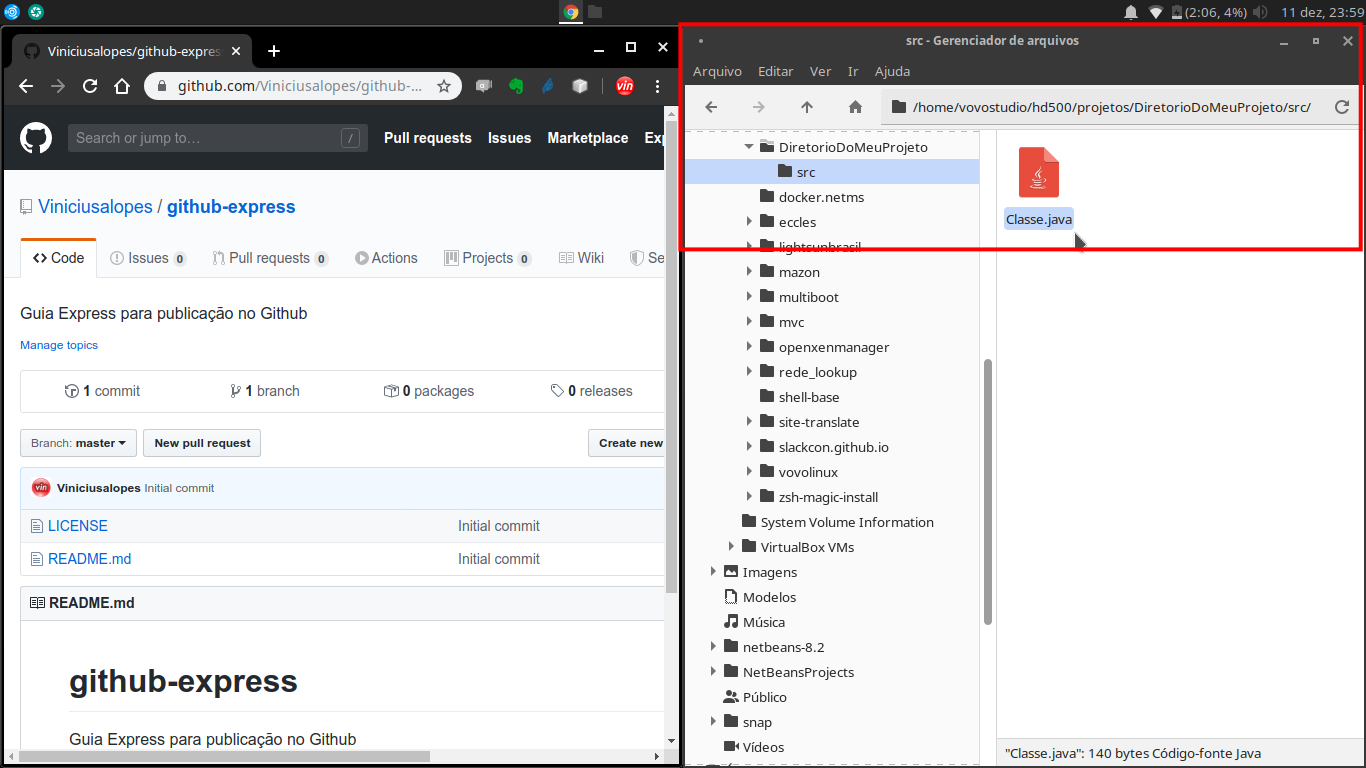Viewport: 1366px width, 768px height.
Task: Expand the openxenmanager folder
Action: [749, 347]
